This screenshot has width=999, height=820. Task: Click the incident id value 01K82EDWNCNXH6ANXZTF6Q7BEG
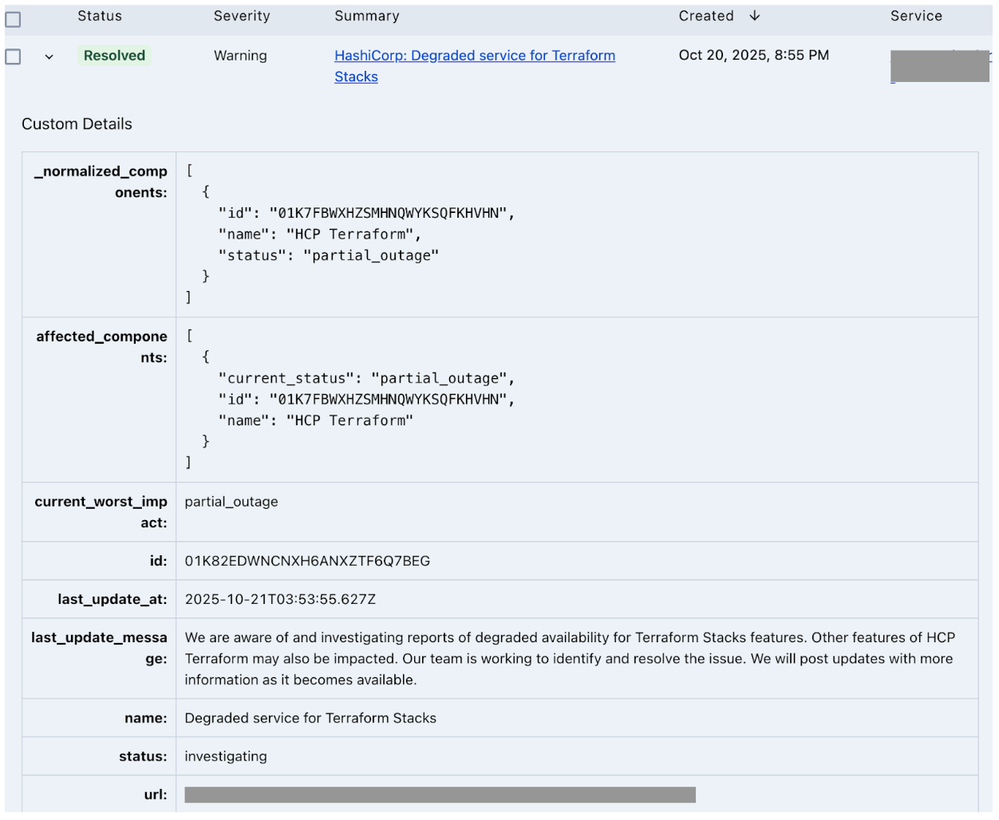pyautogui.click(x=307, y=561)
